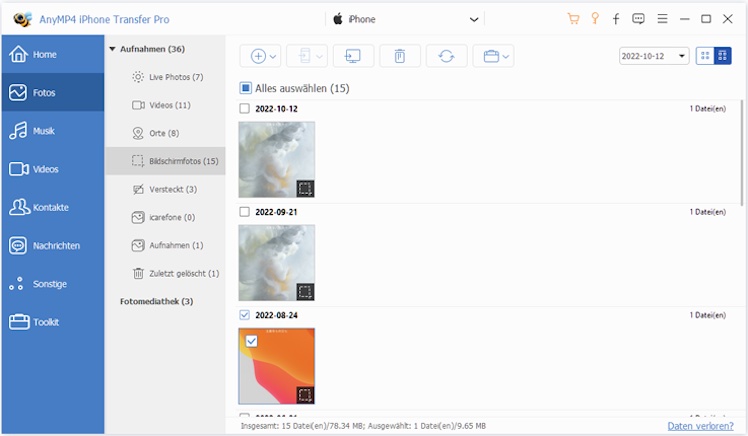Click the key register icon
This screenshot has height=436, width=748.
[594, 19]
